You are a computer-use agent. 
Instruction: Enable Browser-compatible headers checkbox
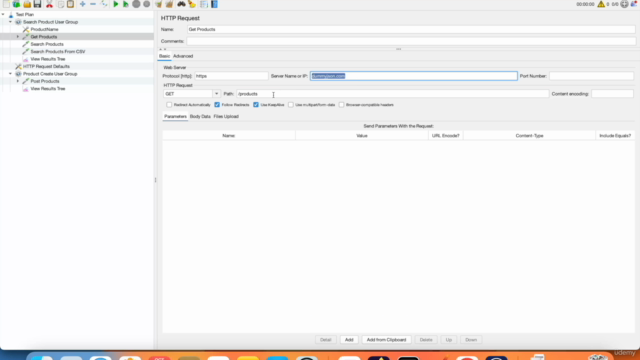[x=342, y=105]
